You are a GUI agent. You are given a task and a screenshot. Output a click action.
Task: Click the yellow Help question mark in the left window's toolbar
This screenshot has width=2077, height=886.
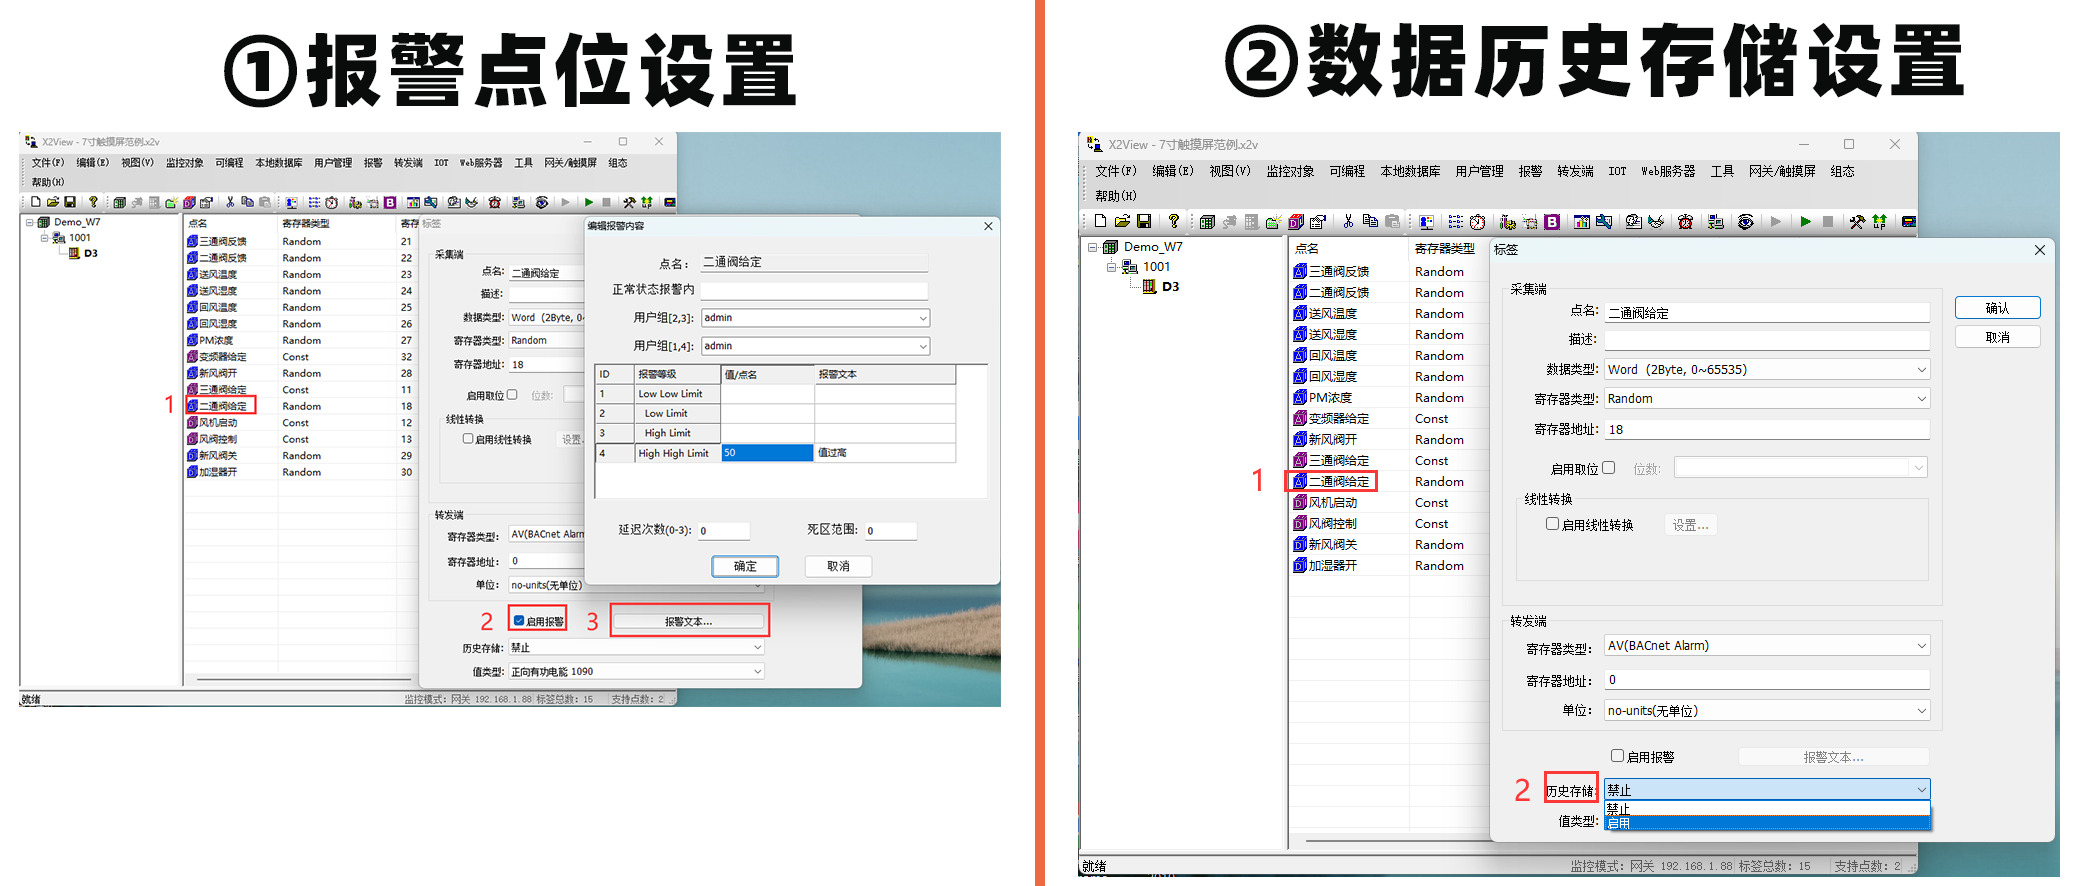[93, 202]
